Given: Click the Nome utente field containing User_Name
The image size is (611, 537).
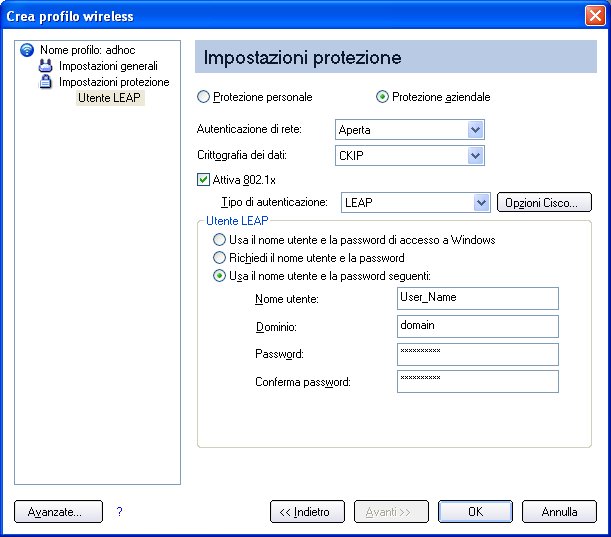Looking at the screenshot, I should click(478, 299).
